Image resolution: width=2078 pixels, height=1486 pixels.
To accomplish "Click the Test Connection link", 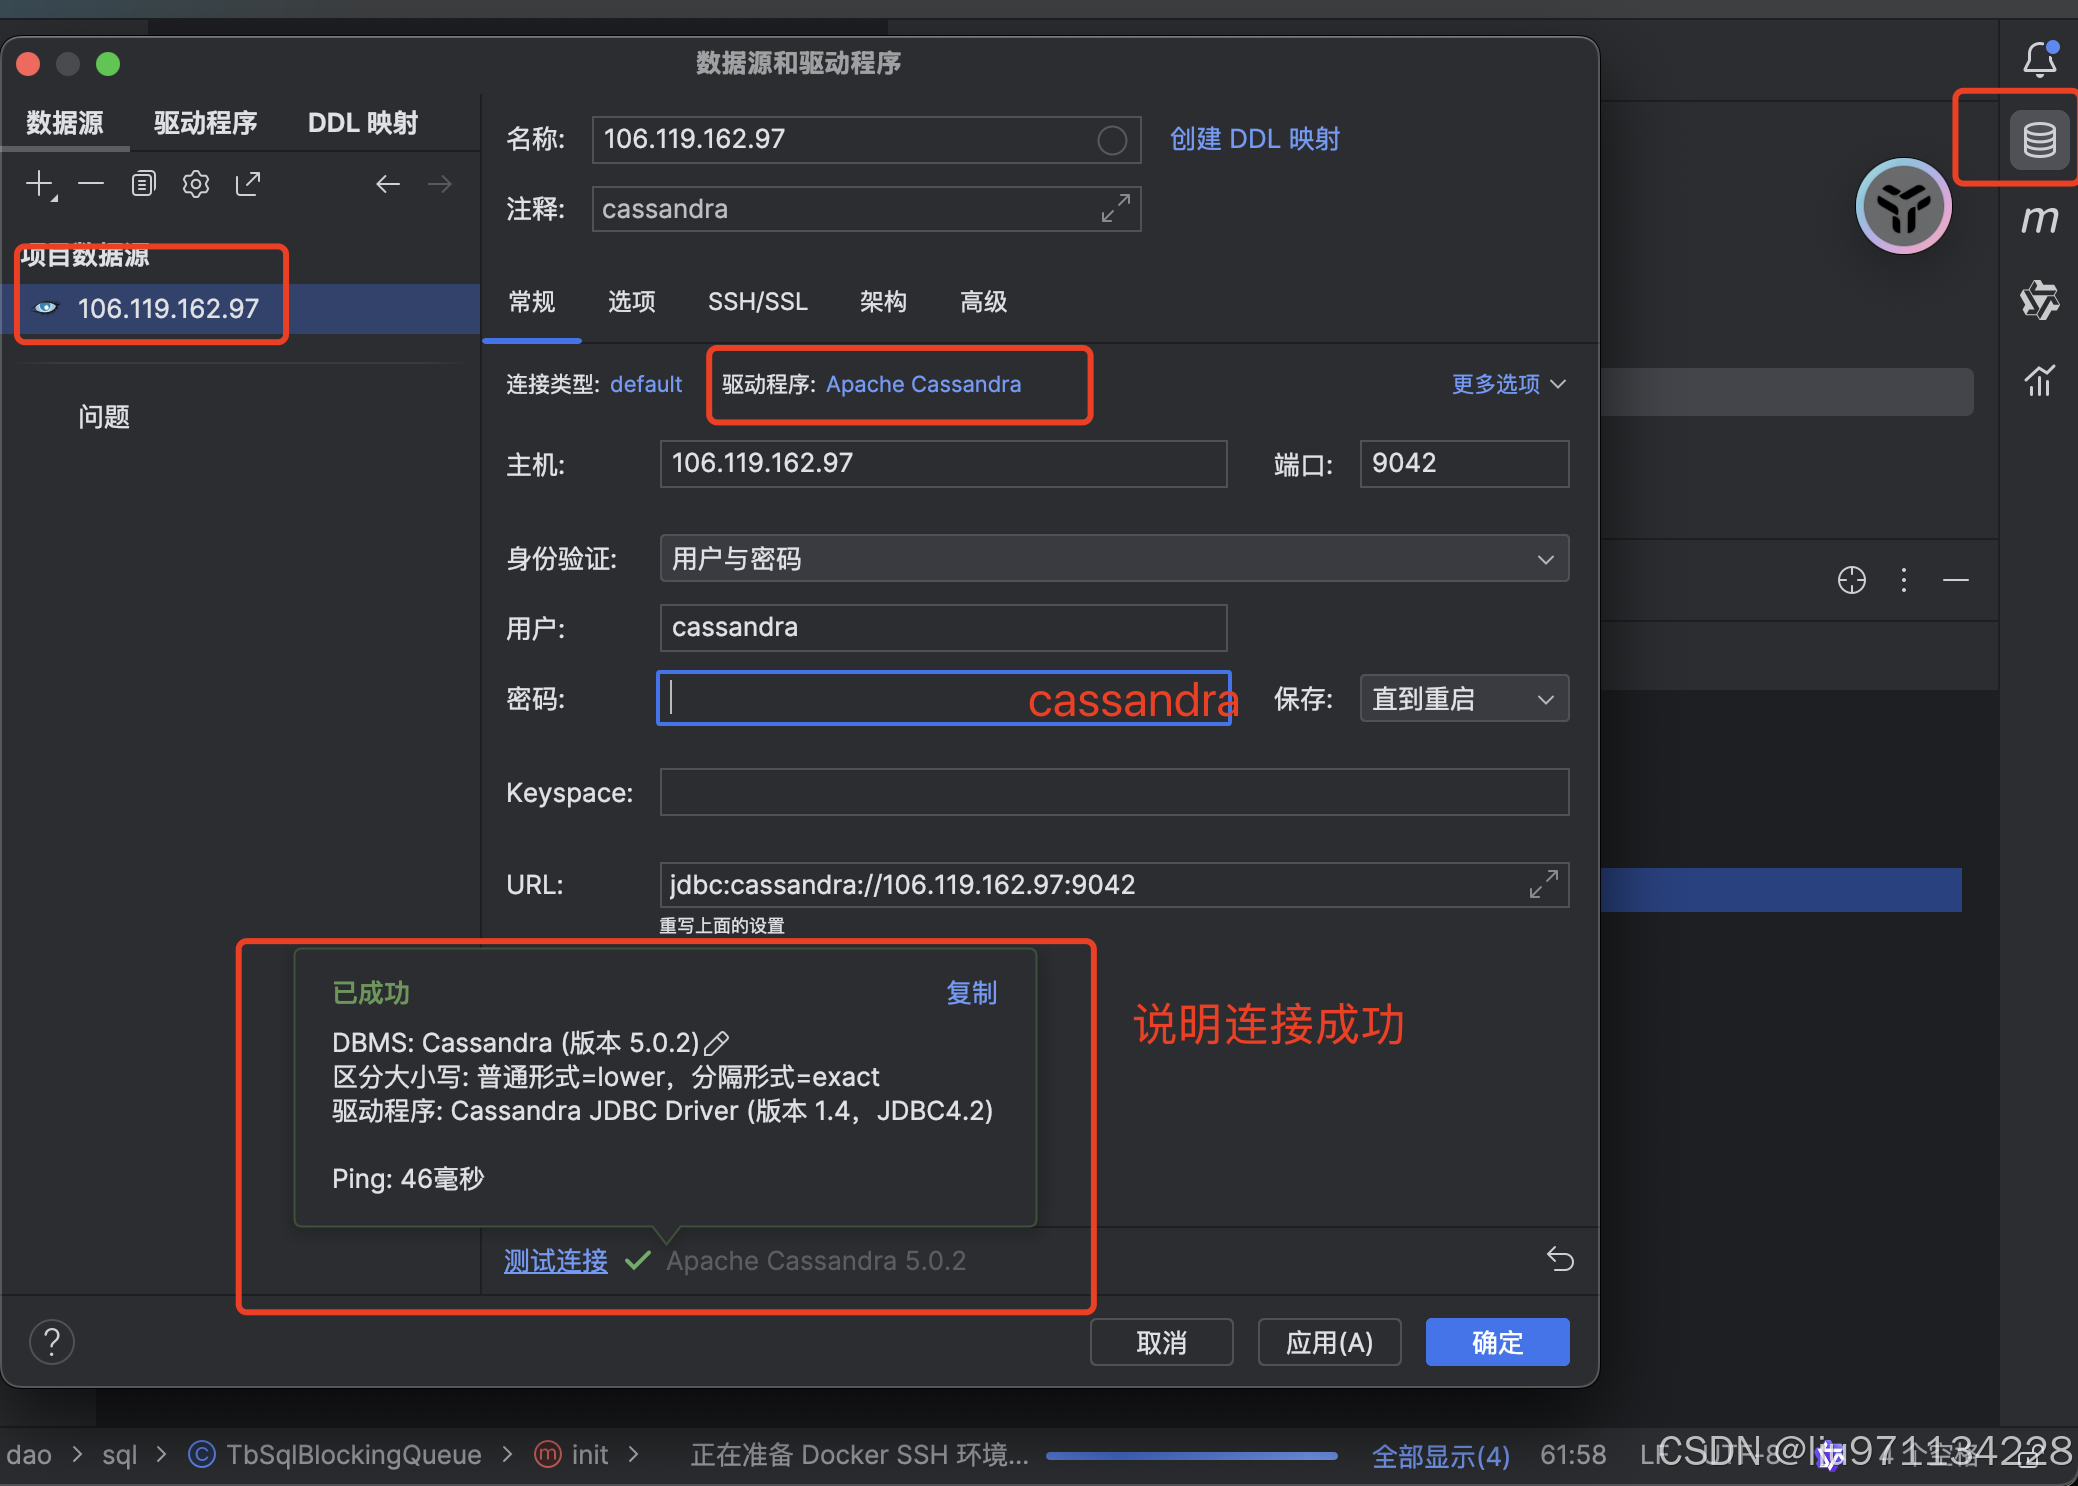I will click(x=556, y=1261).
